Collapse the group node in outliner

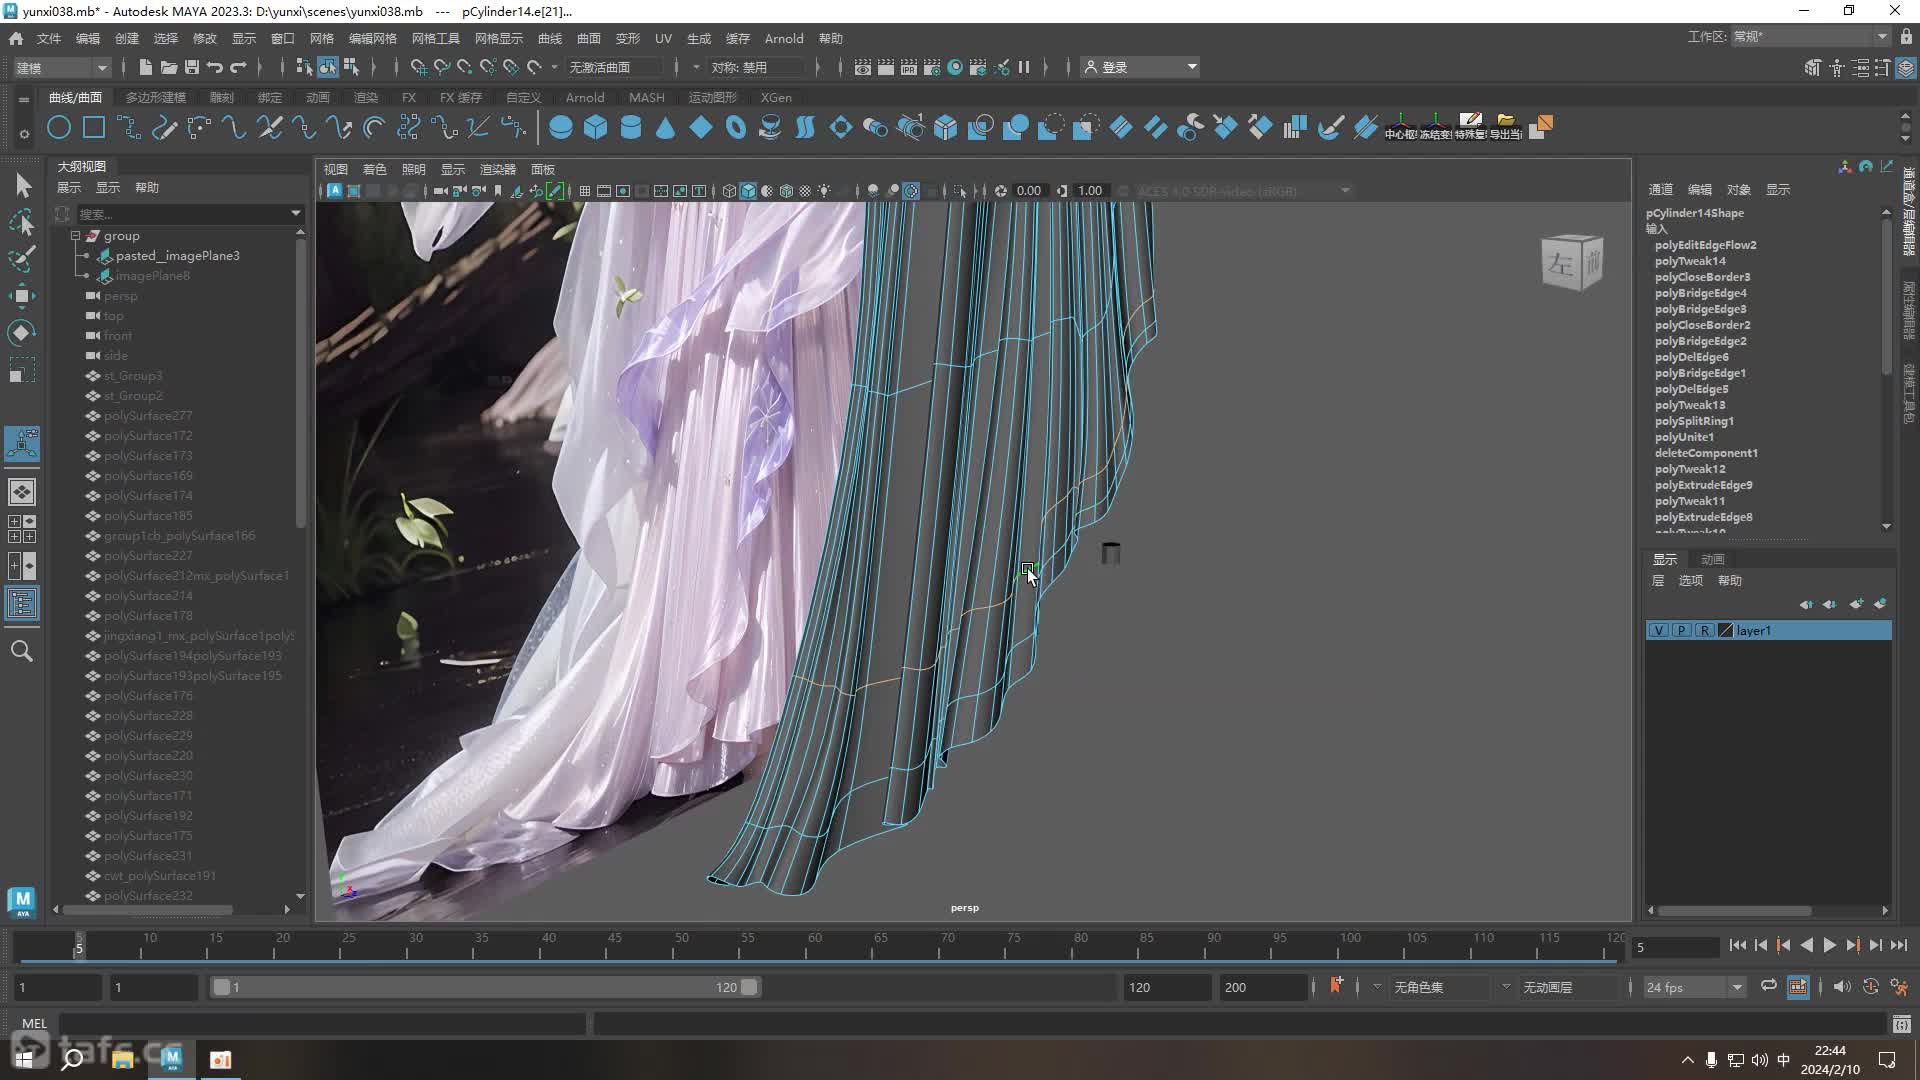(x=75, y=236)
